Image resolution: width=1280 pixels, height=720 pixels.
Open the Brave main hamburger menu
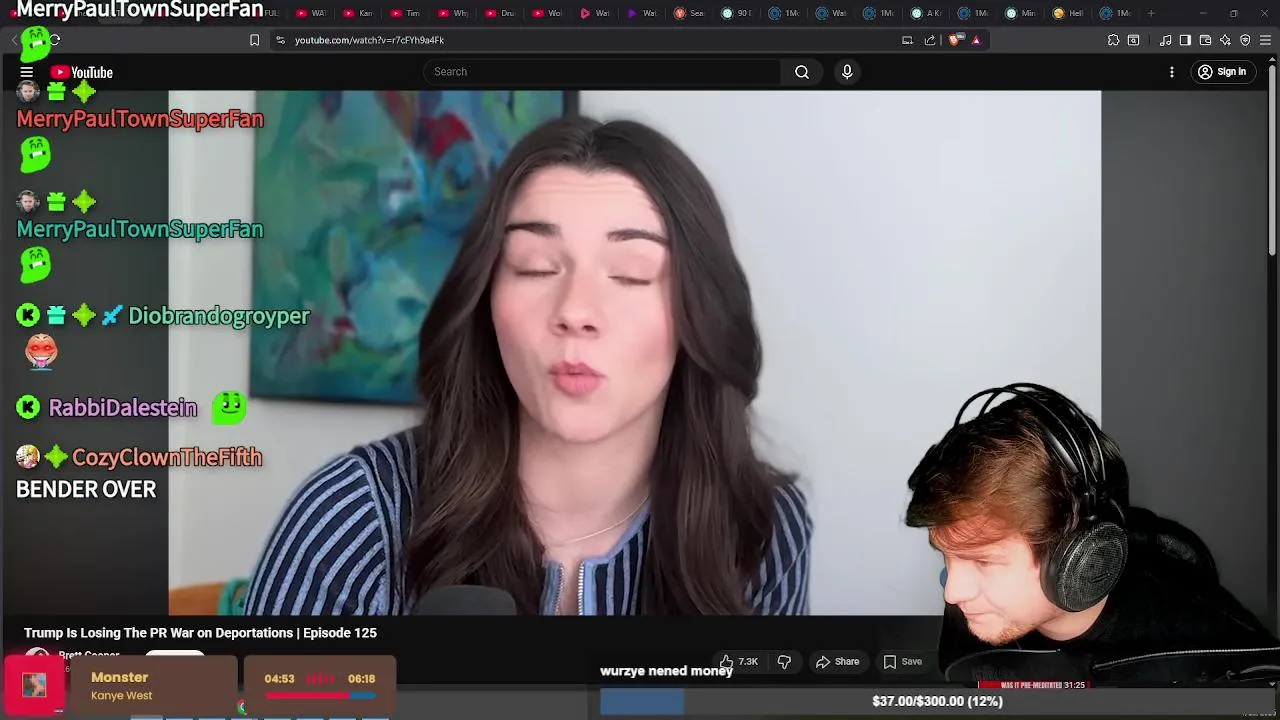1265,40
